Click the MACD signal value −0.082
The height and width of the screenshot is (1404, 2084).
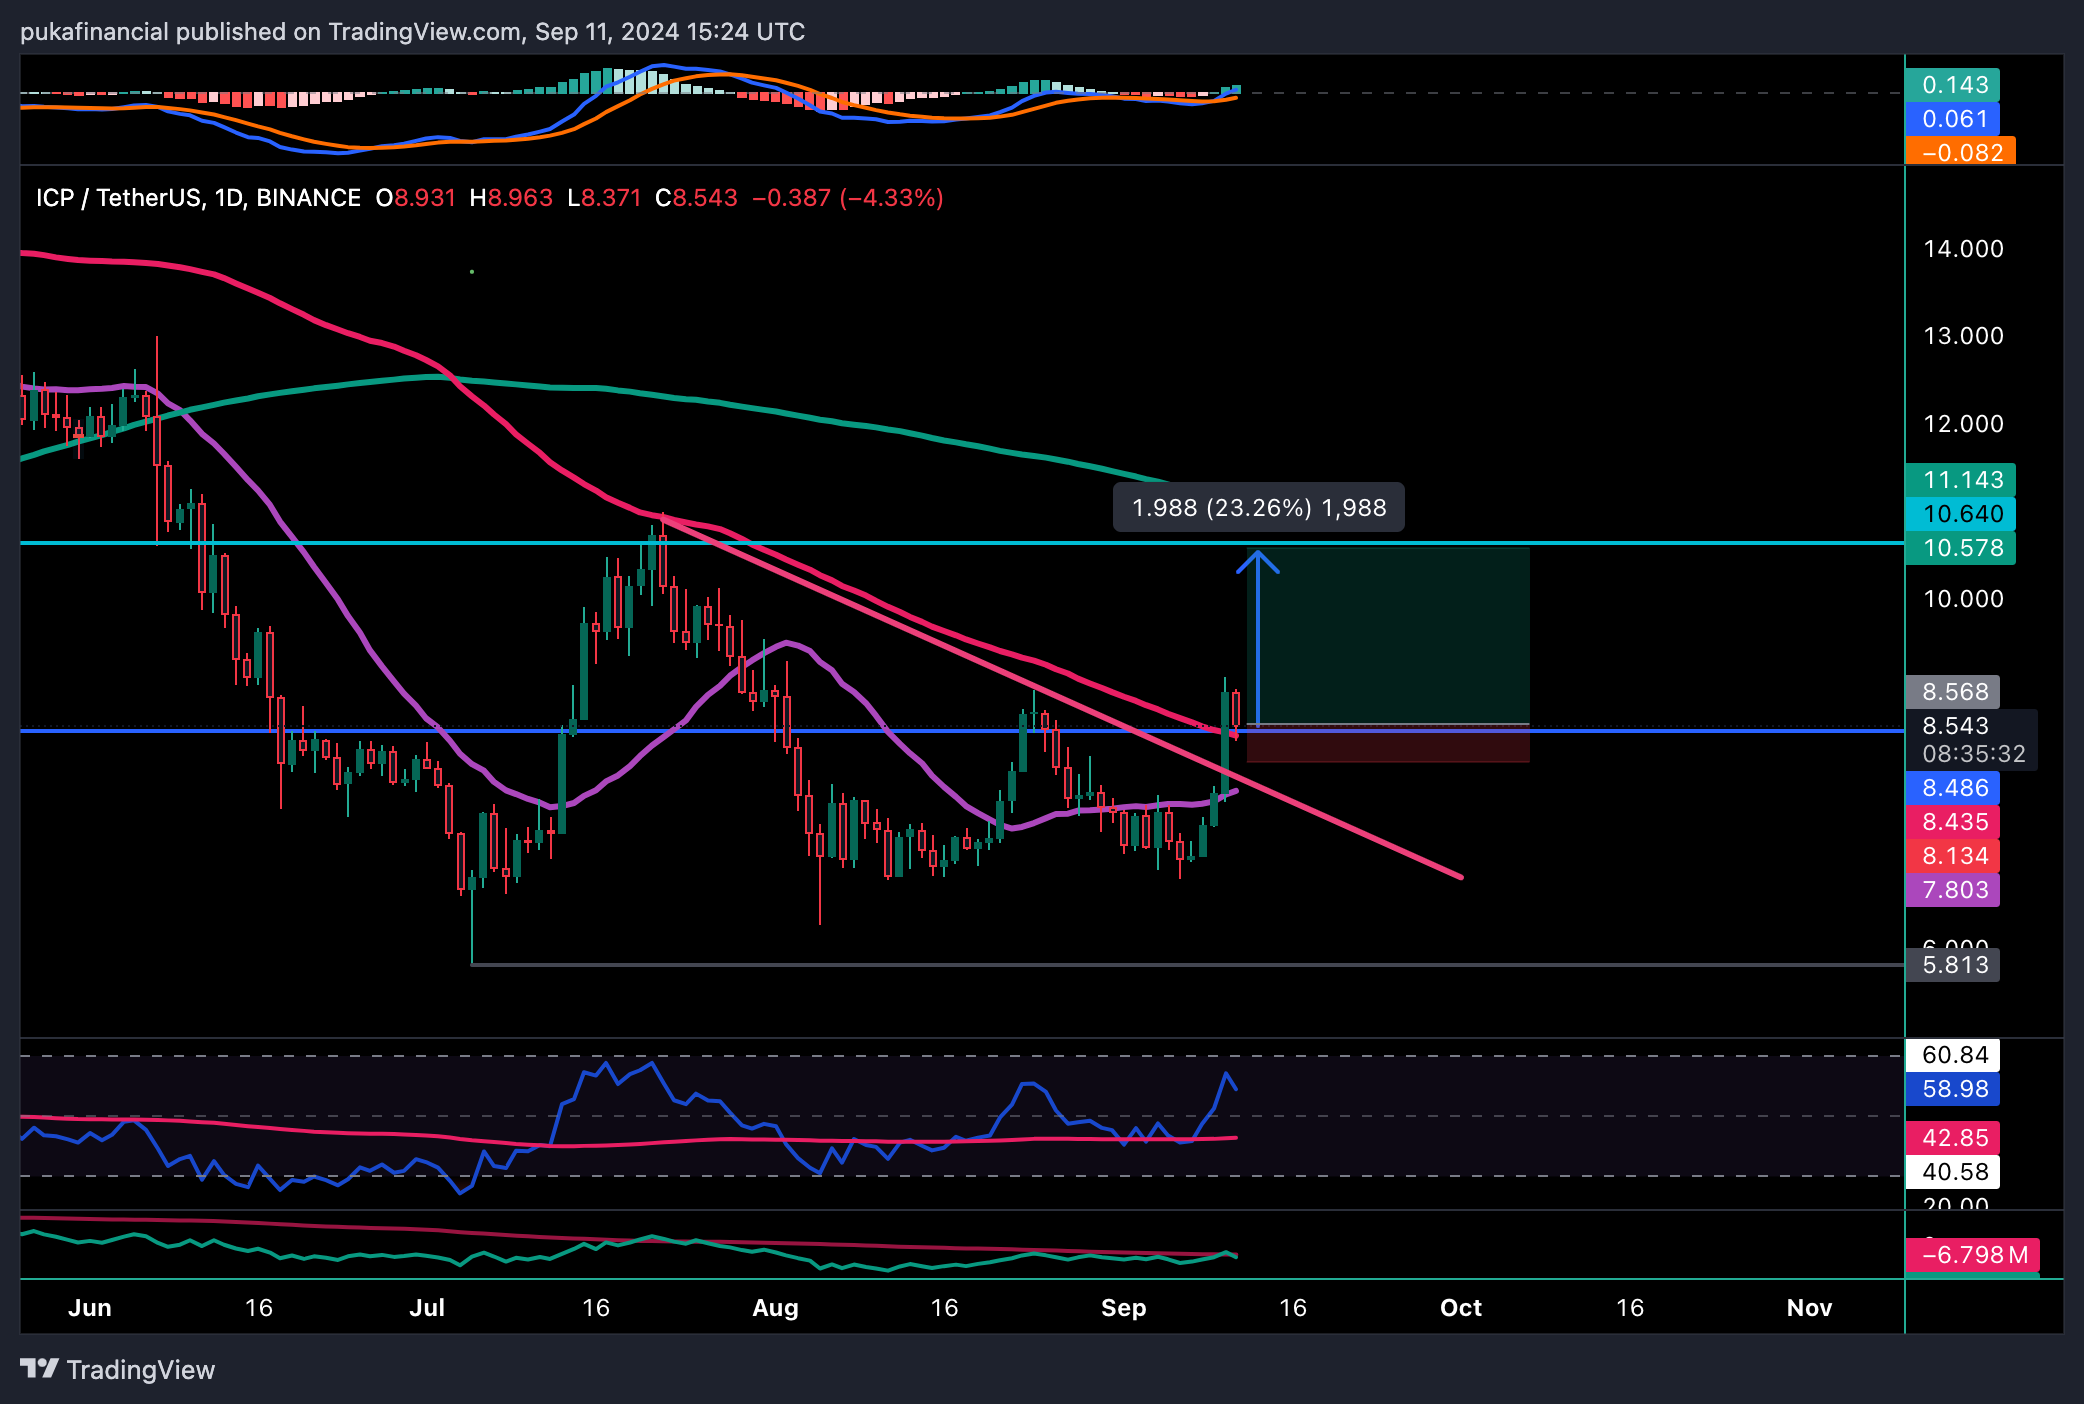pos(1960,152)
